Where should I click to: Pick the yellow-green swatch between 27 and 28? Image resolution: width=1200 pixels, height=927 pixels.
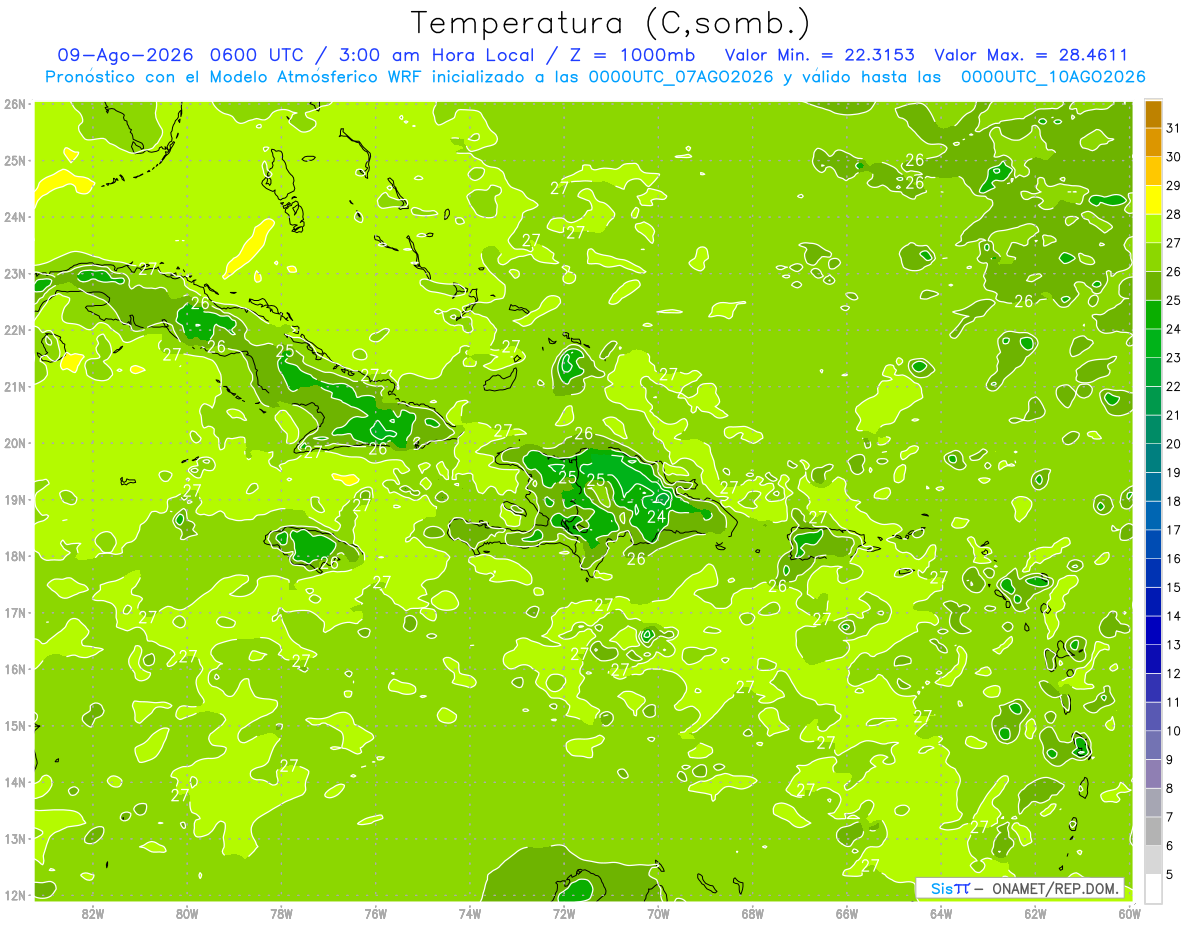pyautogui.click(x=1153, y=228)
